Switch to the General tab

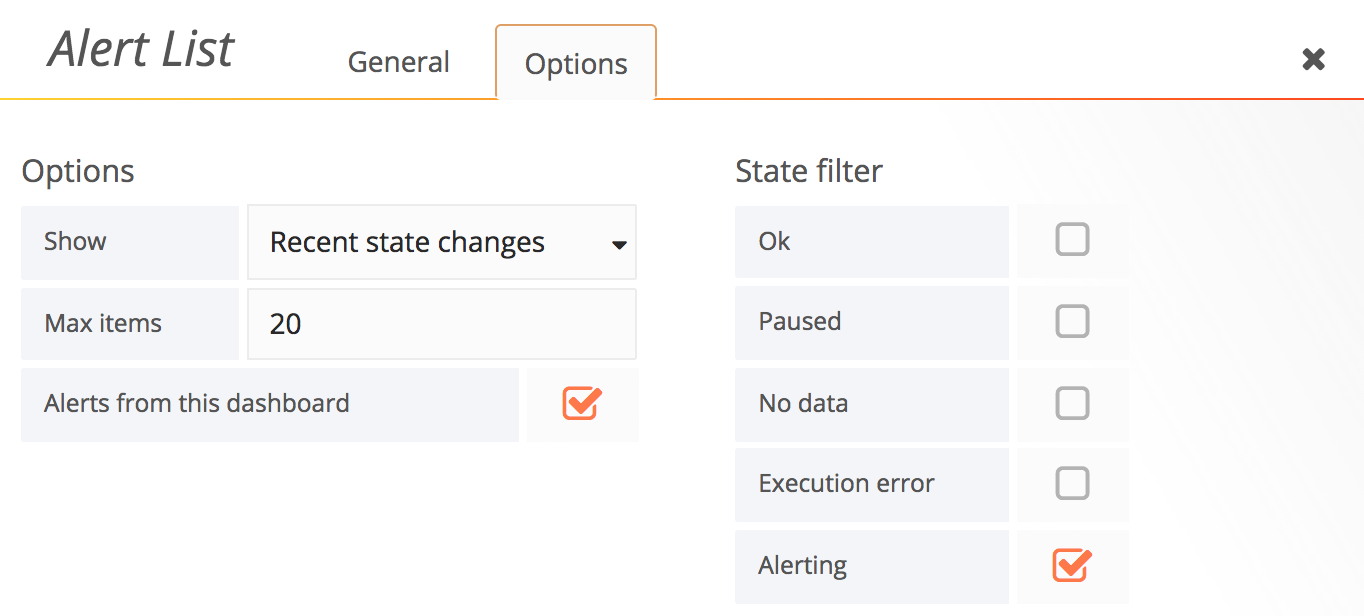coord(398,61)
